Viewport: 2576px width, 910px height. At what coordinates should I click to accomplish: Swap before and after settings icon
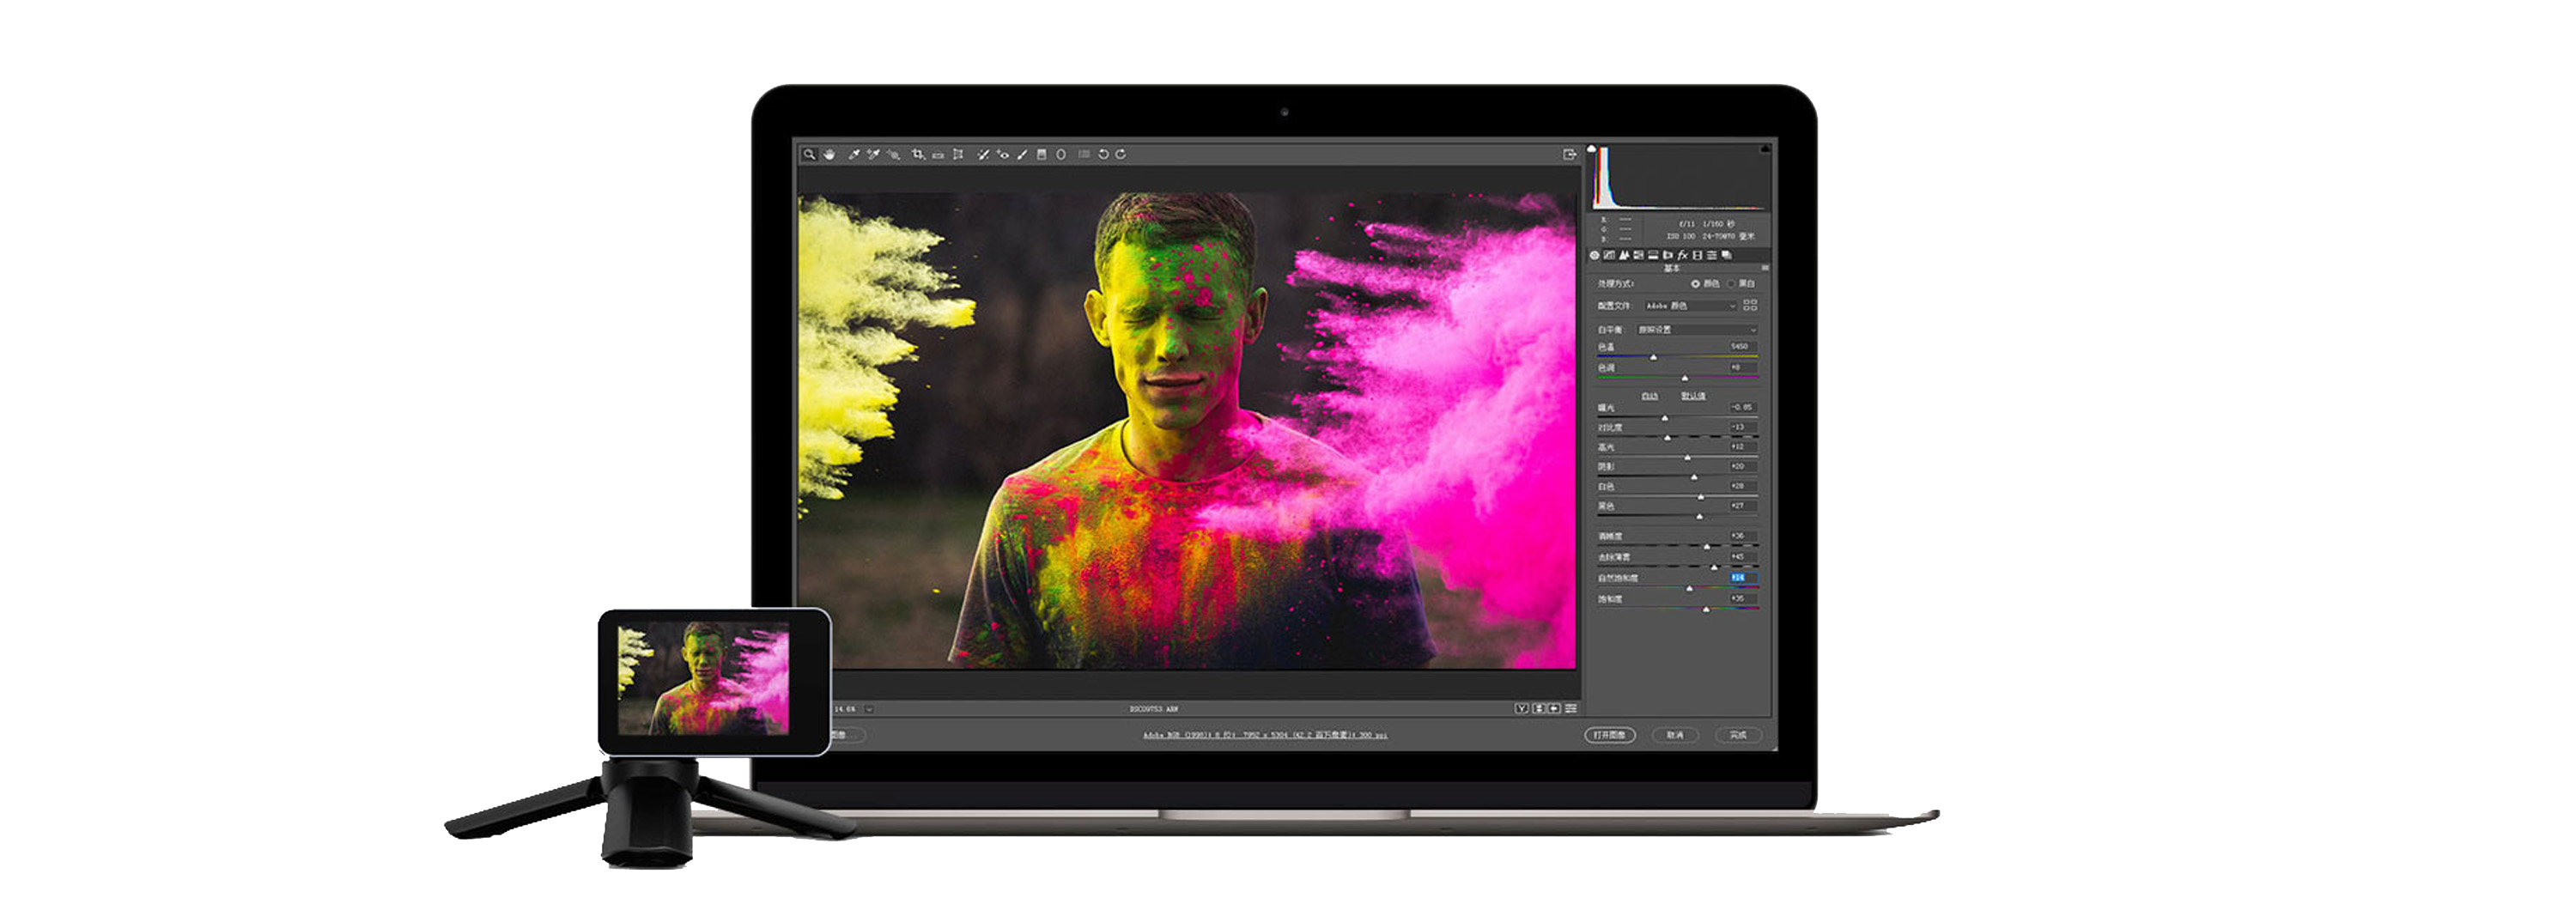click(1539, 709)
